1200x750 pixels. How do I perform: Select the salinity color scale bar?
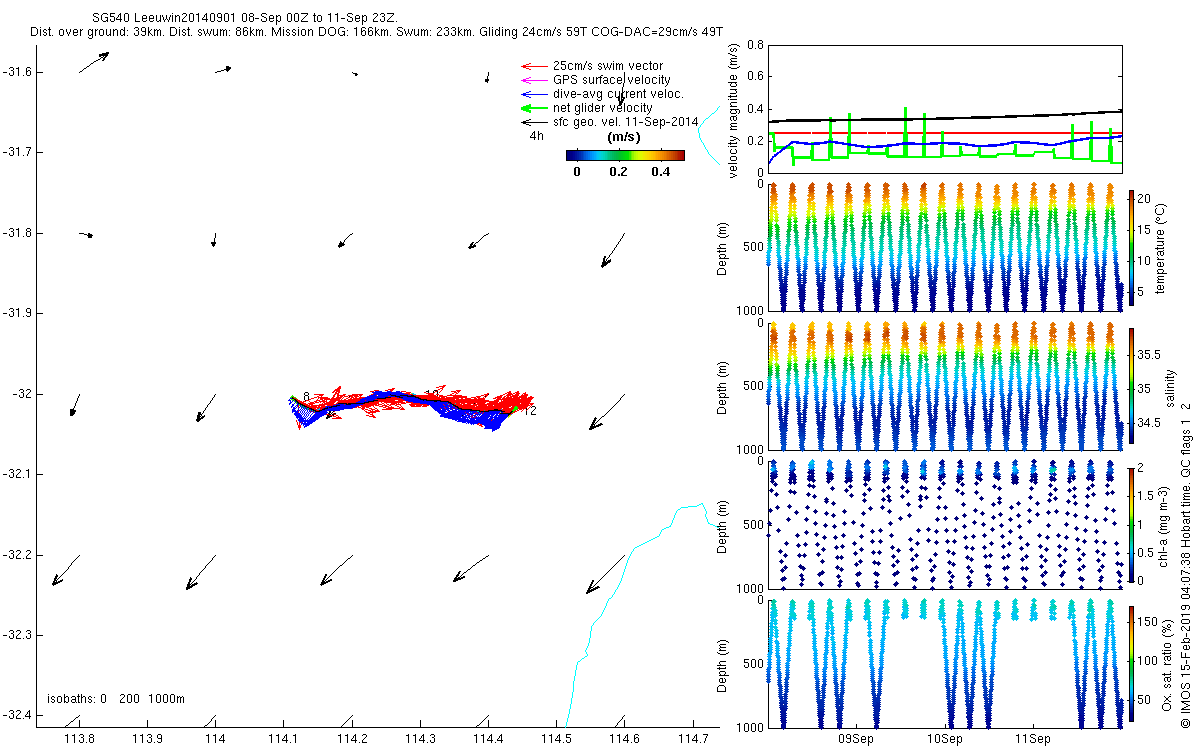pos(1131,386)
